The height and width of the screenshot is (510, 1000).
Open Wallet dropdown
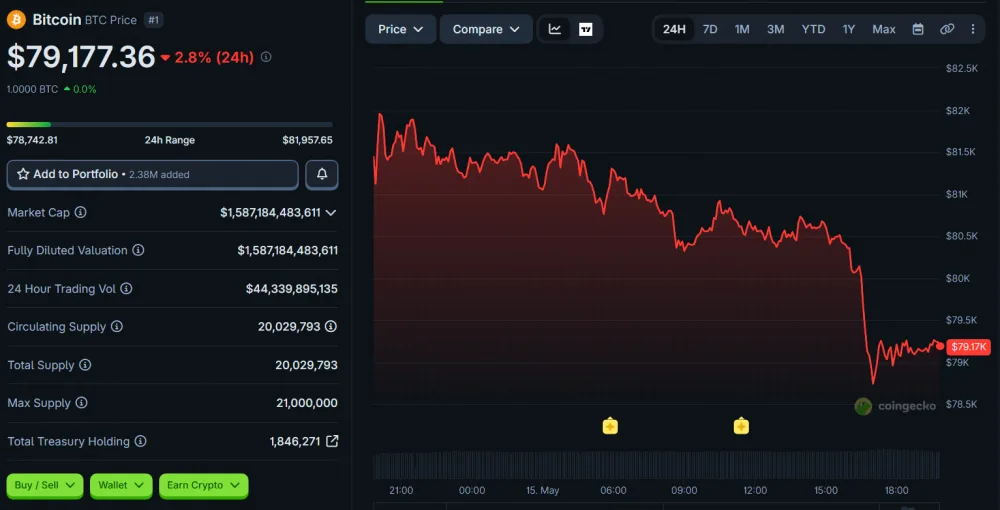point(121,485)
